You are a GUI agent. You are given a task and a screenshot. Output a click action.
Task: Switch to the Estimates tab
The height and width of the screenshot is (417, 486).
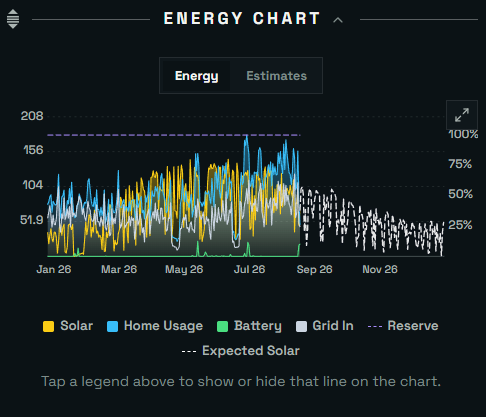(x=276, y=76)
